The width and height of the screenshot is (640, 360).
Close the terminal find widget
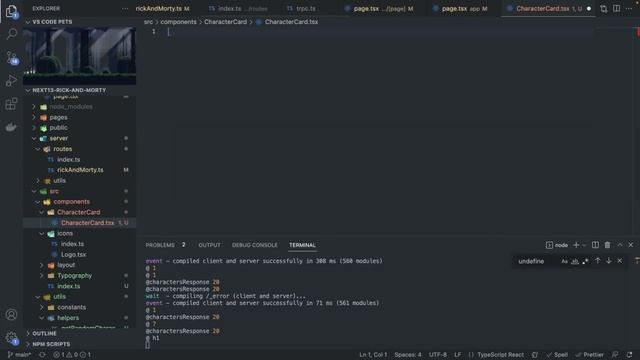[620, 261]
